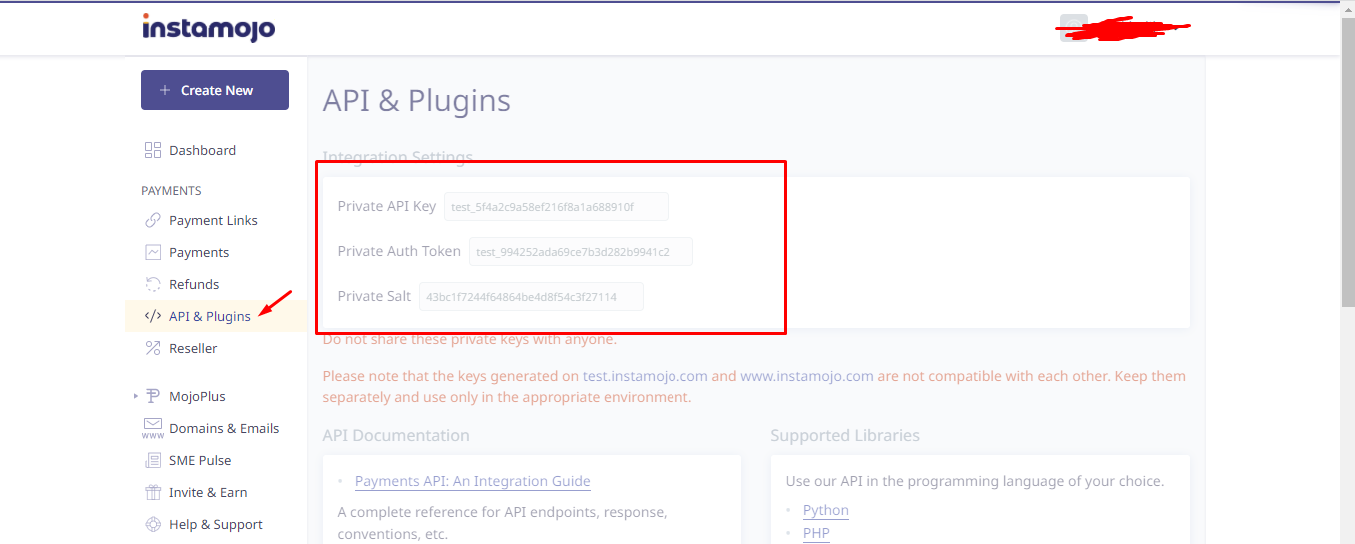
Task: Click the API & Plugins code icon
Action: click(153, 316)
